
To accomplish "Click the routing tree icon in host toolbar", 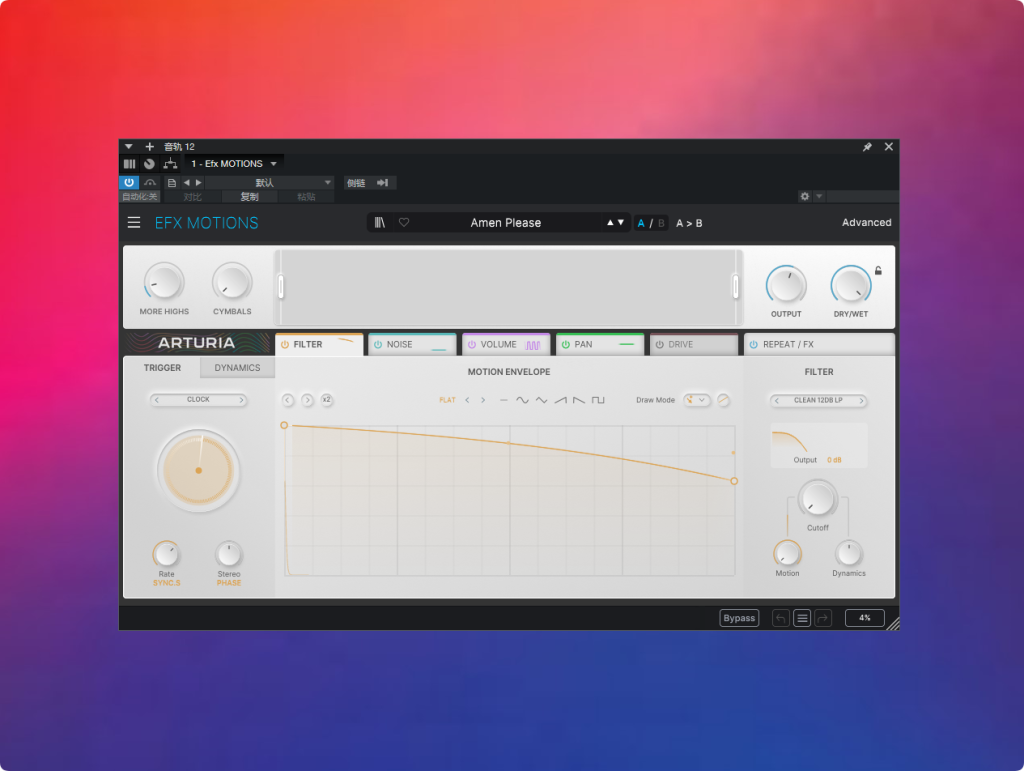I will pyautogui.click(x=170, y=164).
